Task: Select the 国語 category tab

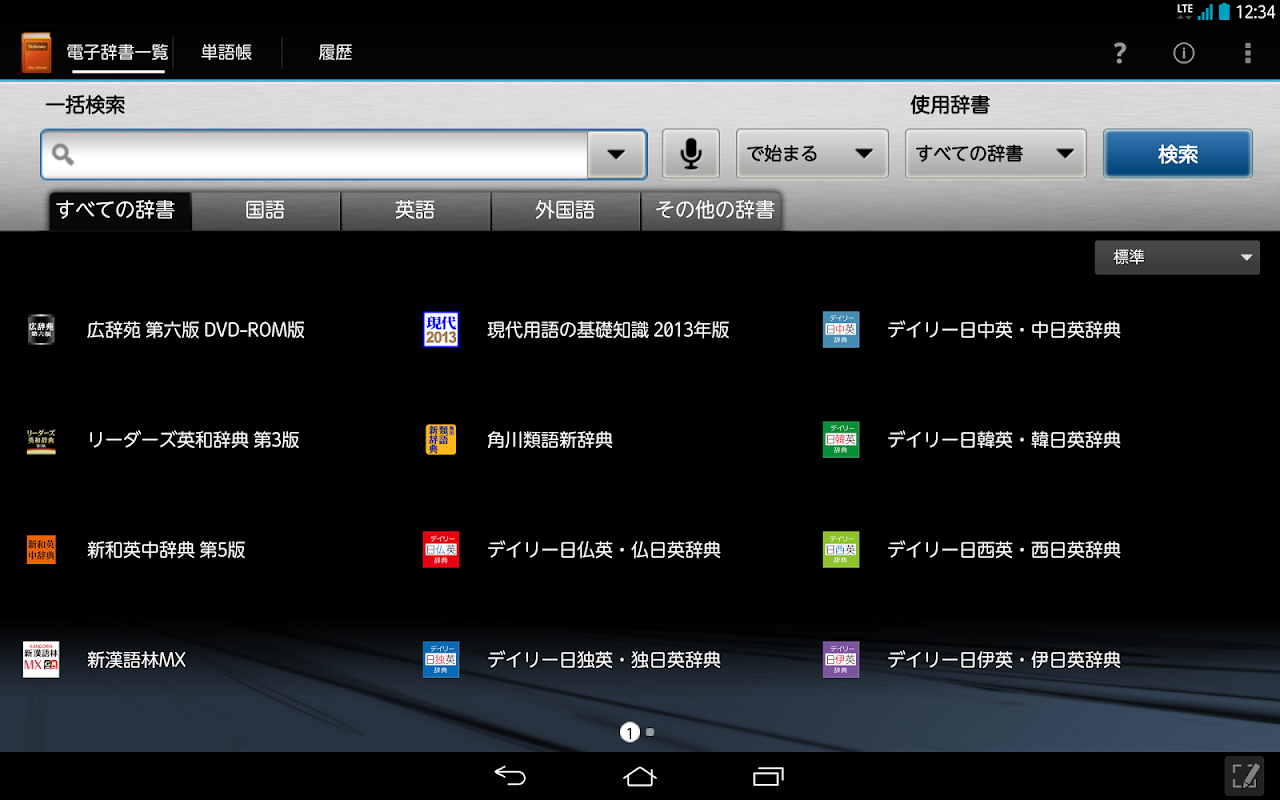Action: 266,210
